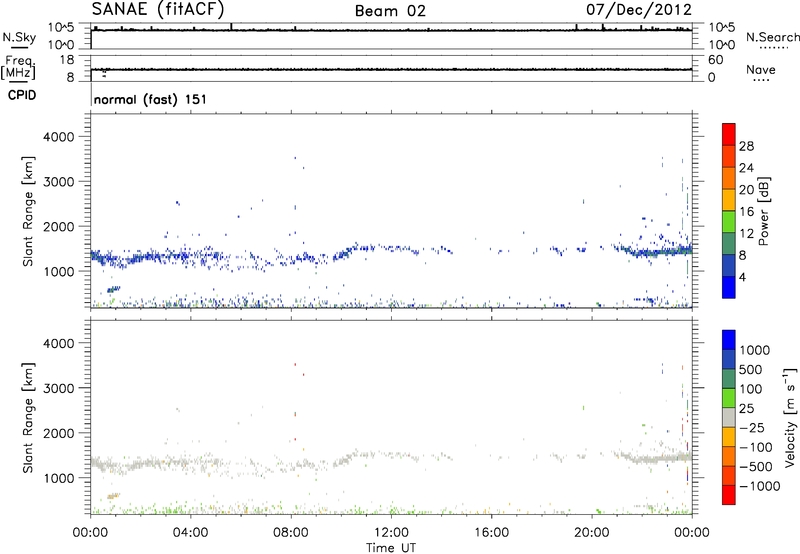Pick the Velocity segment between -1000 and -500
800x554 pixels.
click(x=729, y=475)
